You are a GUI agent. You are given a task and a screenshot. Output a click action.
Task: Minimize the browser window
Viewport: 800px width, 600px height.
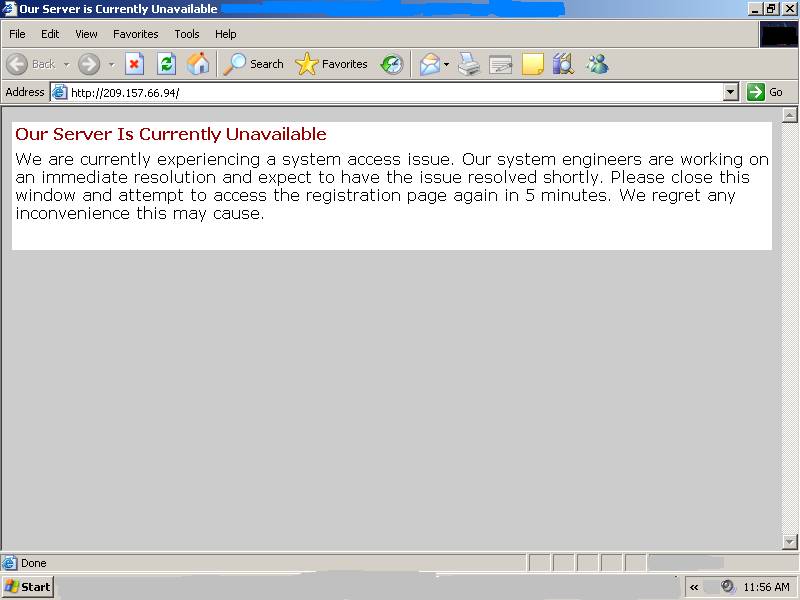click(756, 9)
